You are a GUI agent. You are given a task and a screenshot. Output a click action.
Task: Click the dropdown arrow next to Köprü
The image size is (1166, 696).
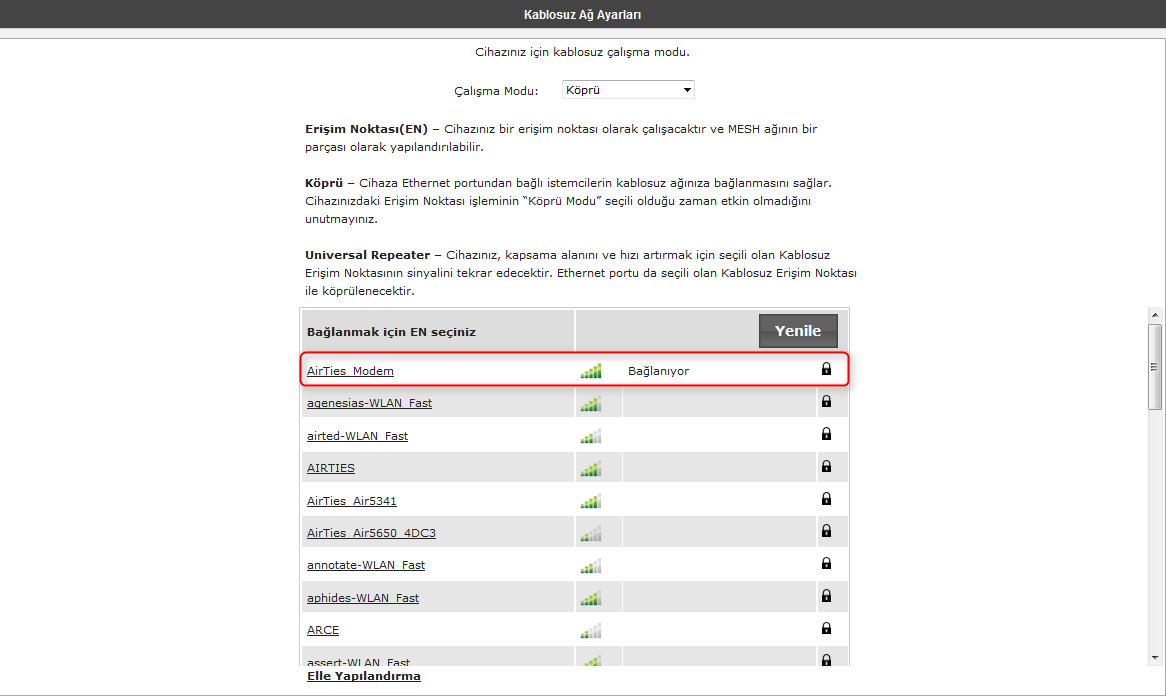pos(686,89)
